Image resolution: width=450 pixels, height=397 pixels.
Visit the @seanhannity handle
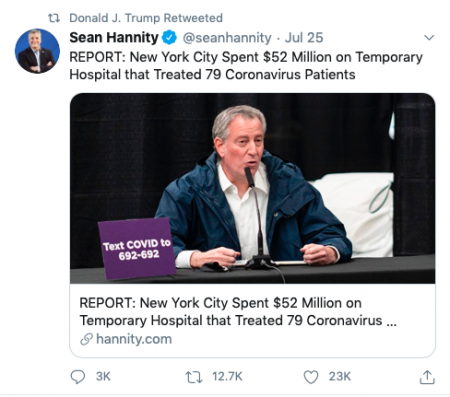point(227,38)
